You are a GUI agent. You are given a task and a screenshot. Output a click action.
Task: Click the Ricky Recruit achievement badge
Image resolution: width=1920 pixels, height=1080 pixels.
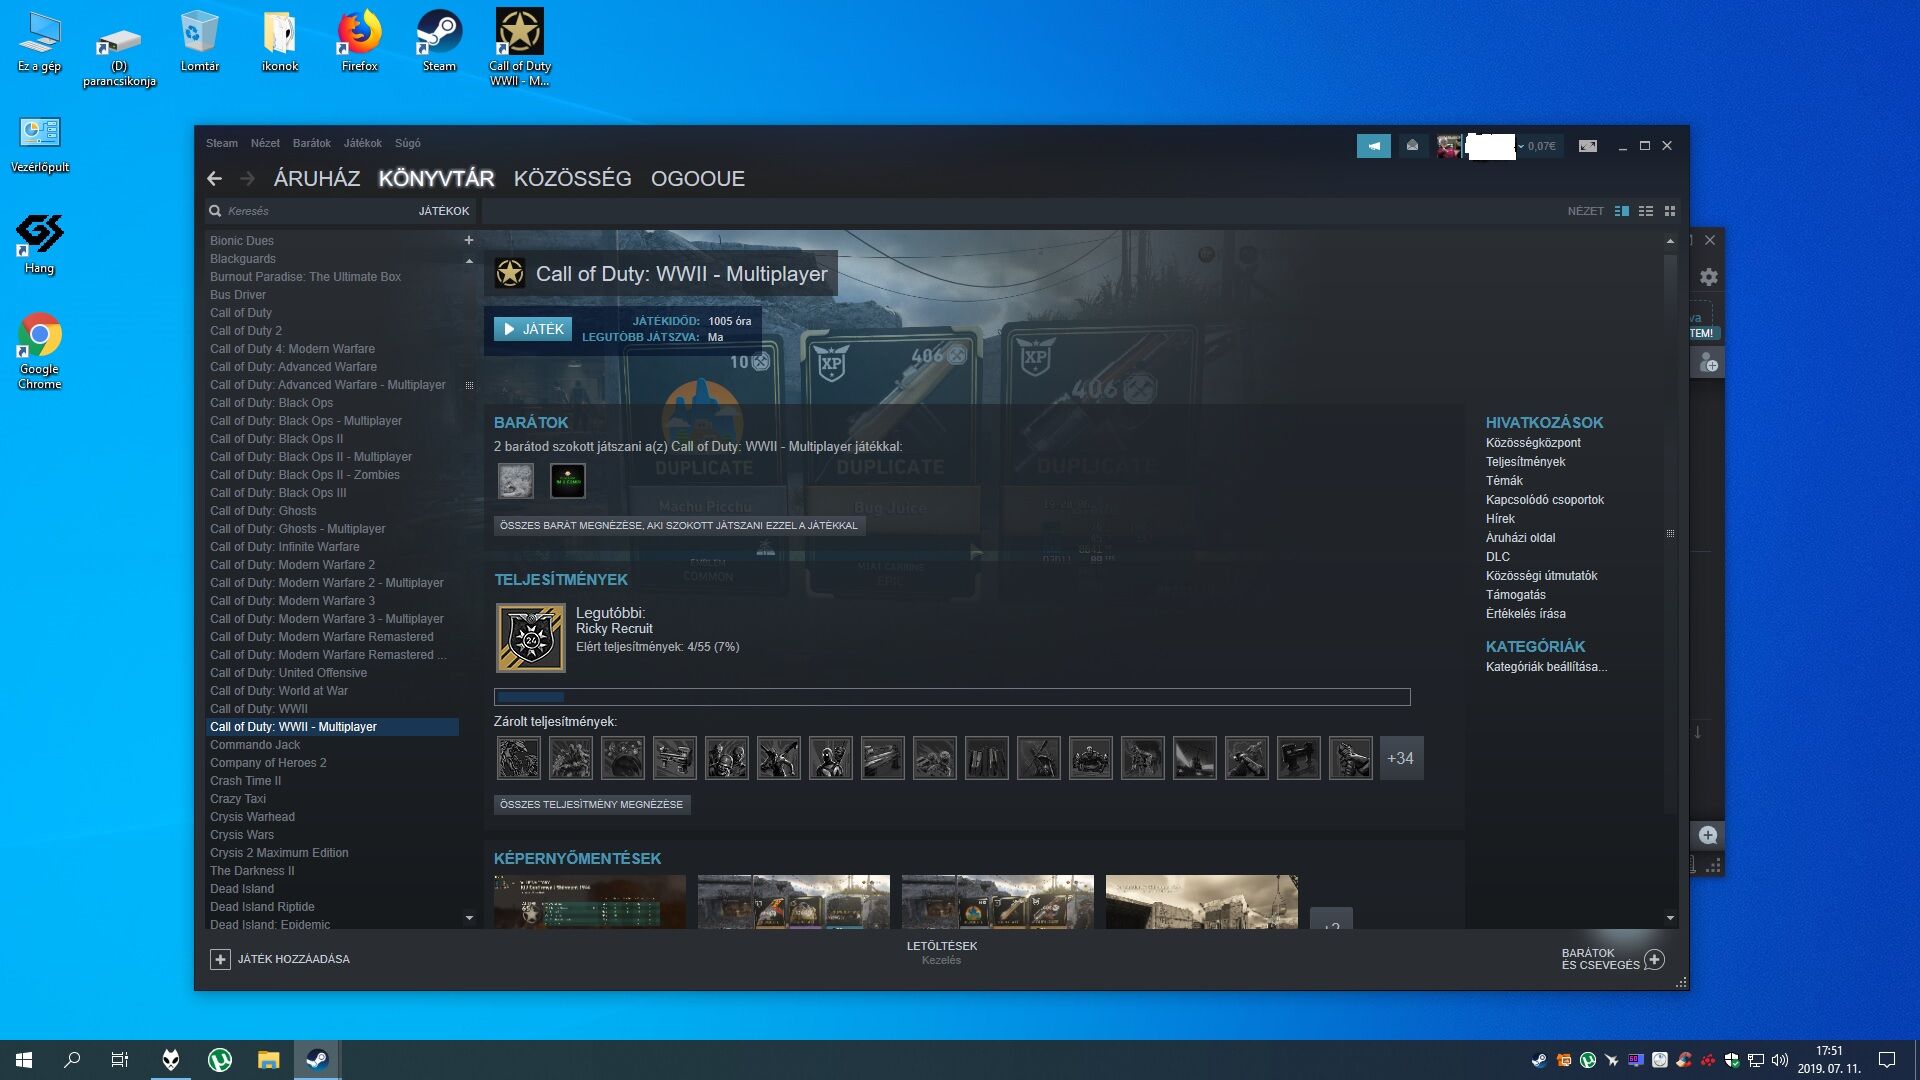point(531,638)
